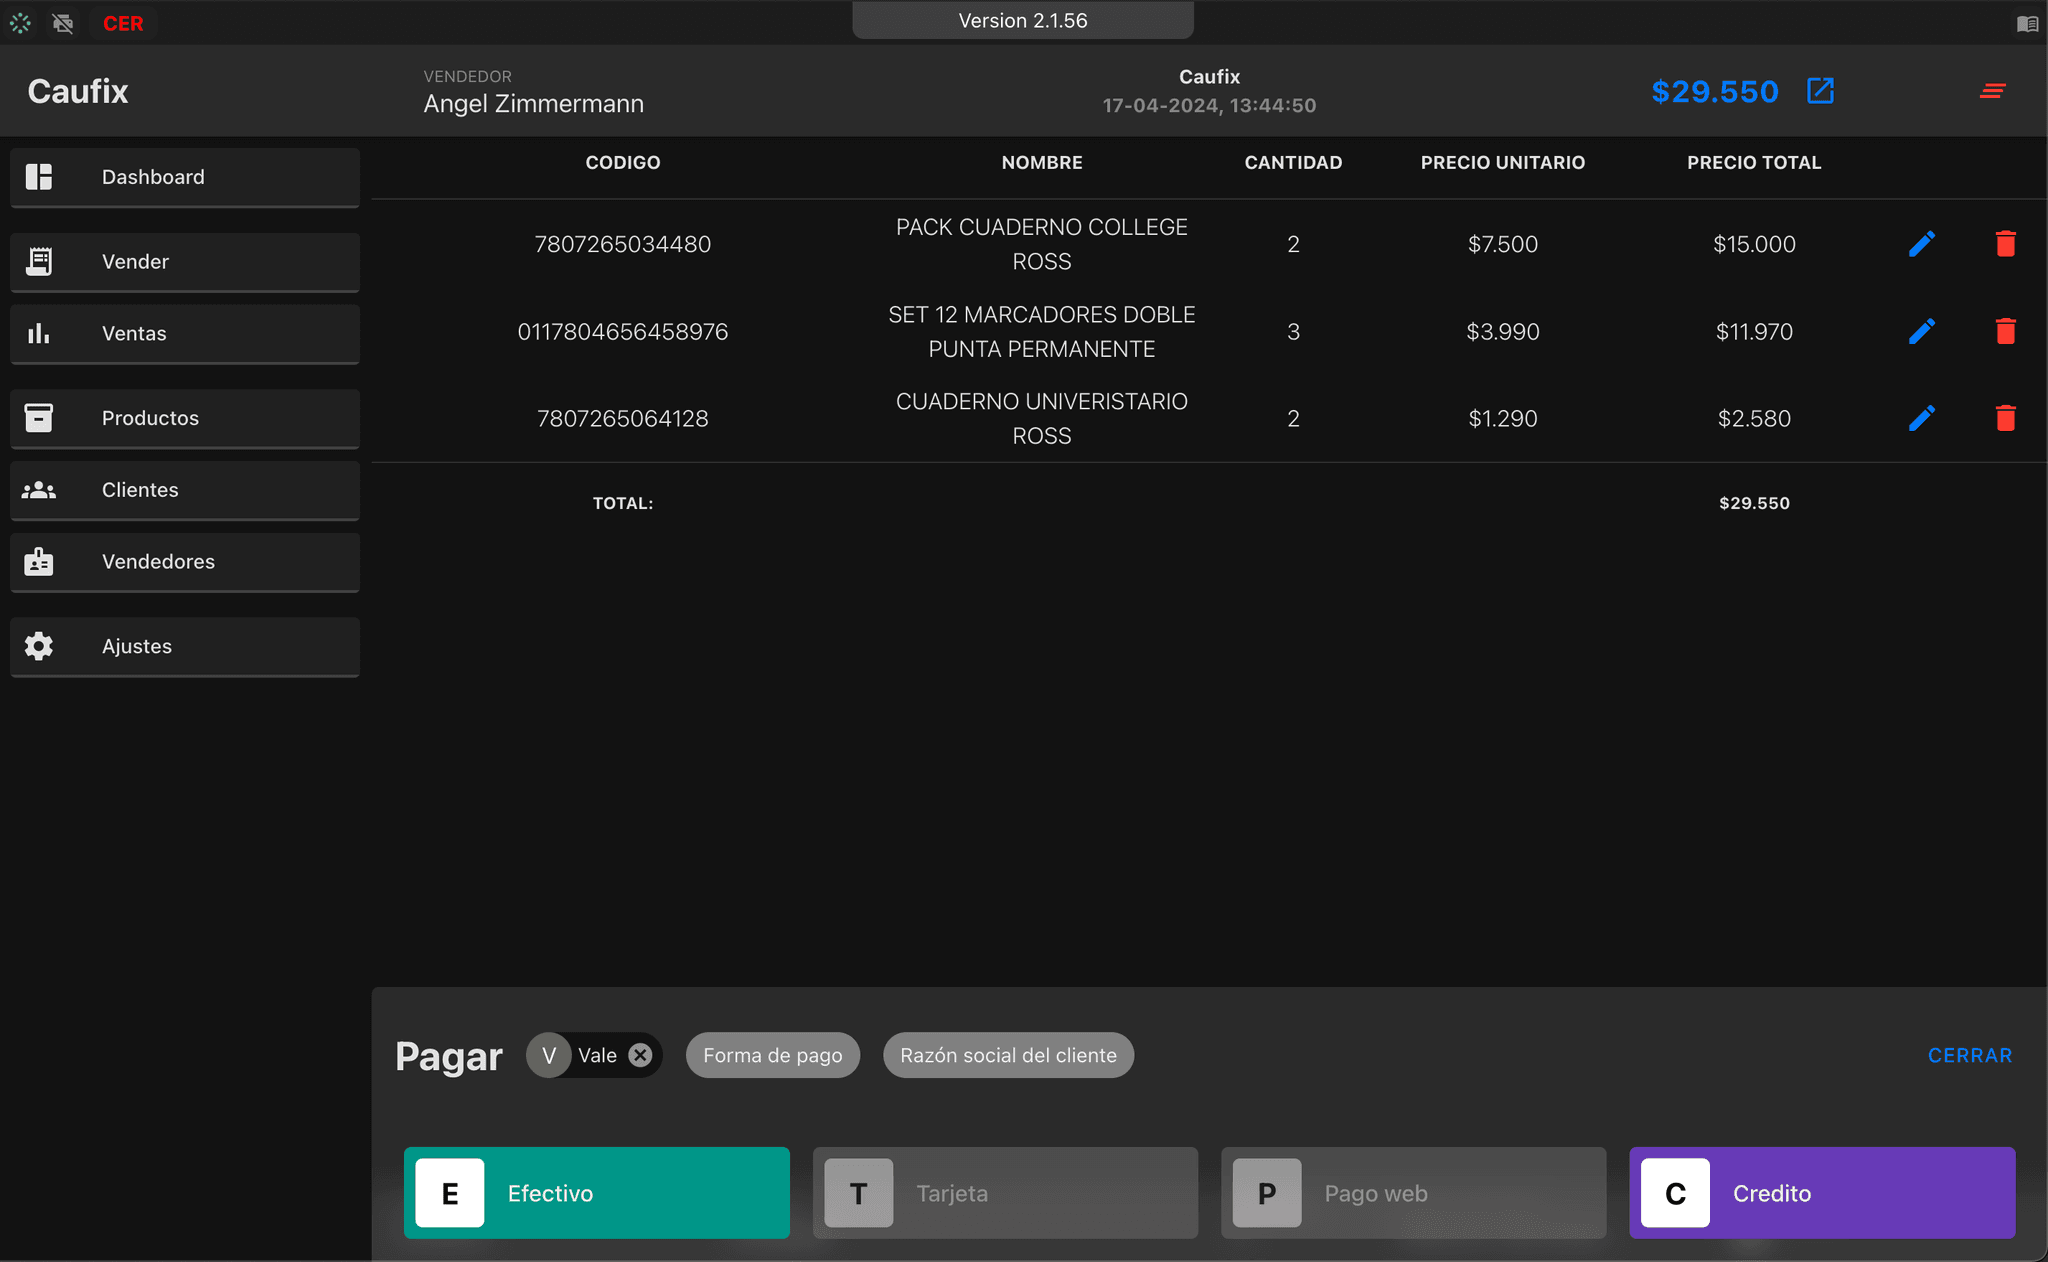
Task: Edit the PACK CUADERNO COLLEGE ROSS line item
Action: coord(1921,243)
